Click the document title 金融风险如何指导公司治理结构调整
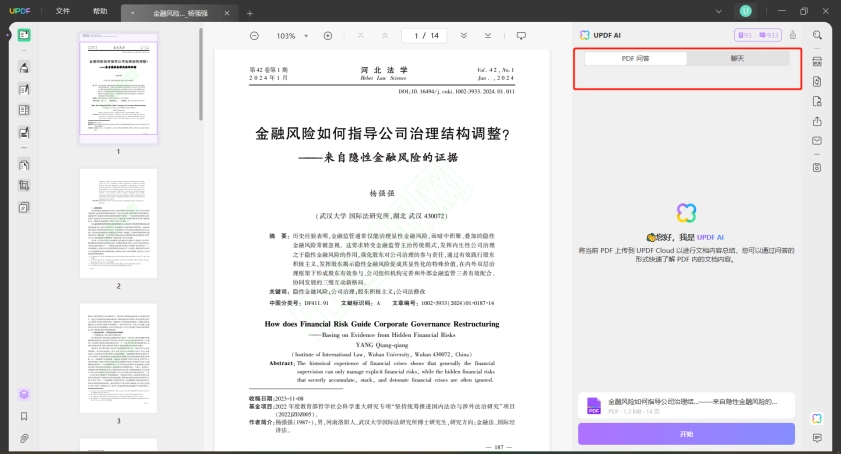This screenshot has height=454, width=841. 382,134
